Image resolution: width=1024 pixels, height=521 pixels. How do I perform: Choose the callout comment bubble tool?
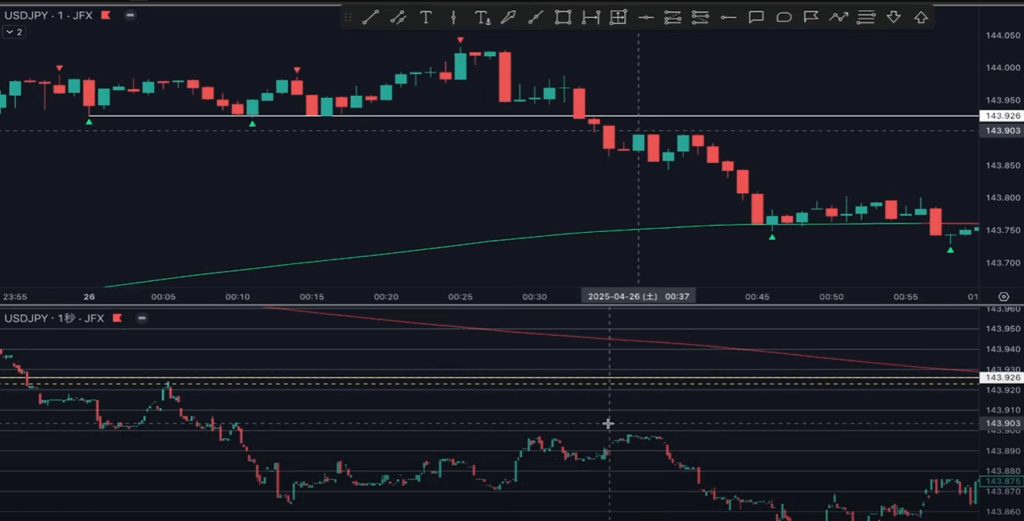[x=756, y=17]
